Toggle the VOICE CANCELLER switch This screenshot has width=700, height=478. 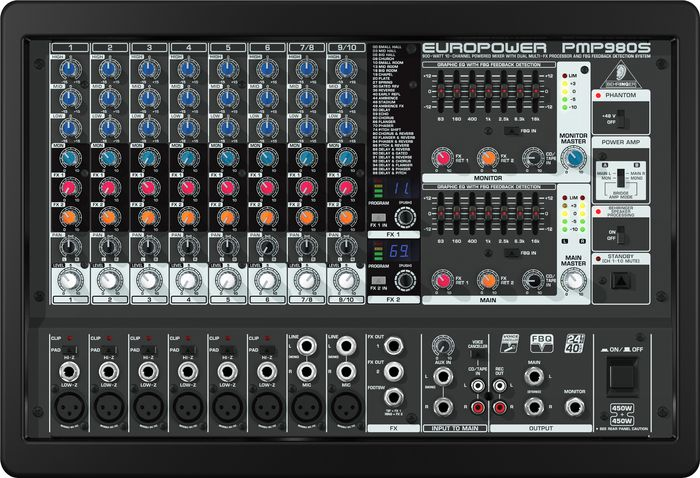tap(478, 354)
